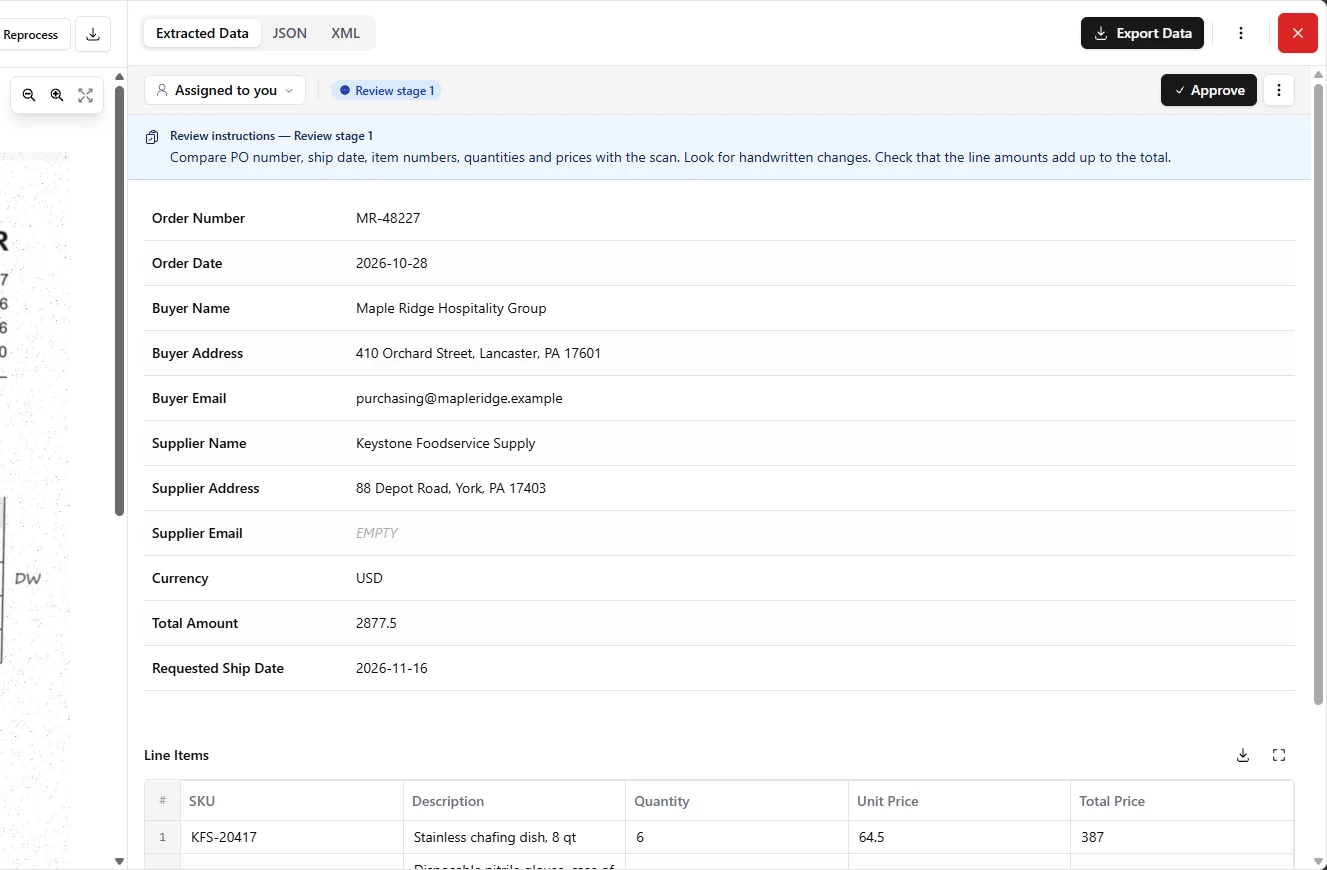Open the more options menu beside Export Data
Screen dimensions: 1327x870
pyautogui.click(x=1241, y=33)
